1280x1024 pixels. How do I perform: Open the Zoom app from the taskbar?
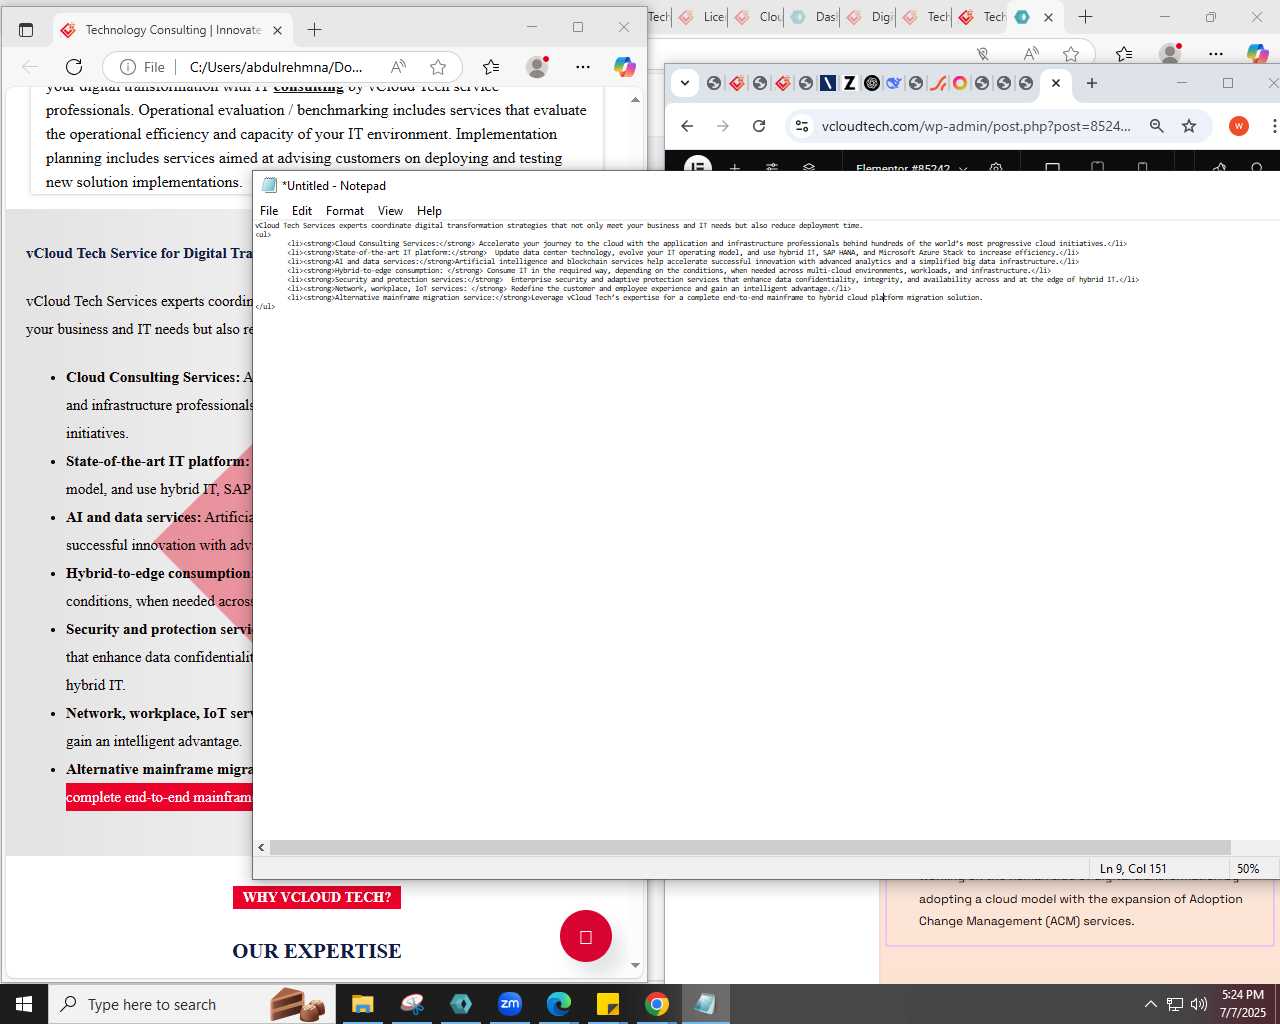pos(510,1004)
